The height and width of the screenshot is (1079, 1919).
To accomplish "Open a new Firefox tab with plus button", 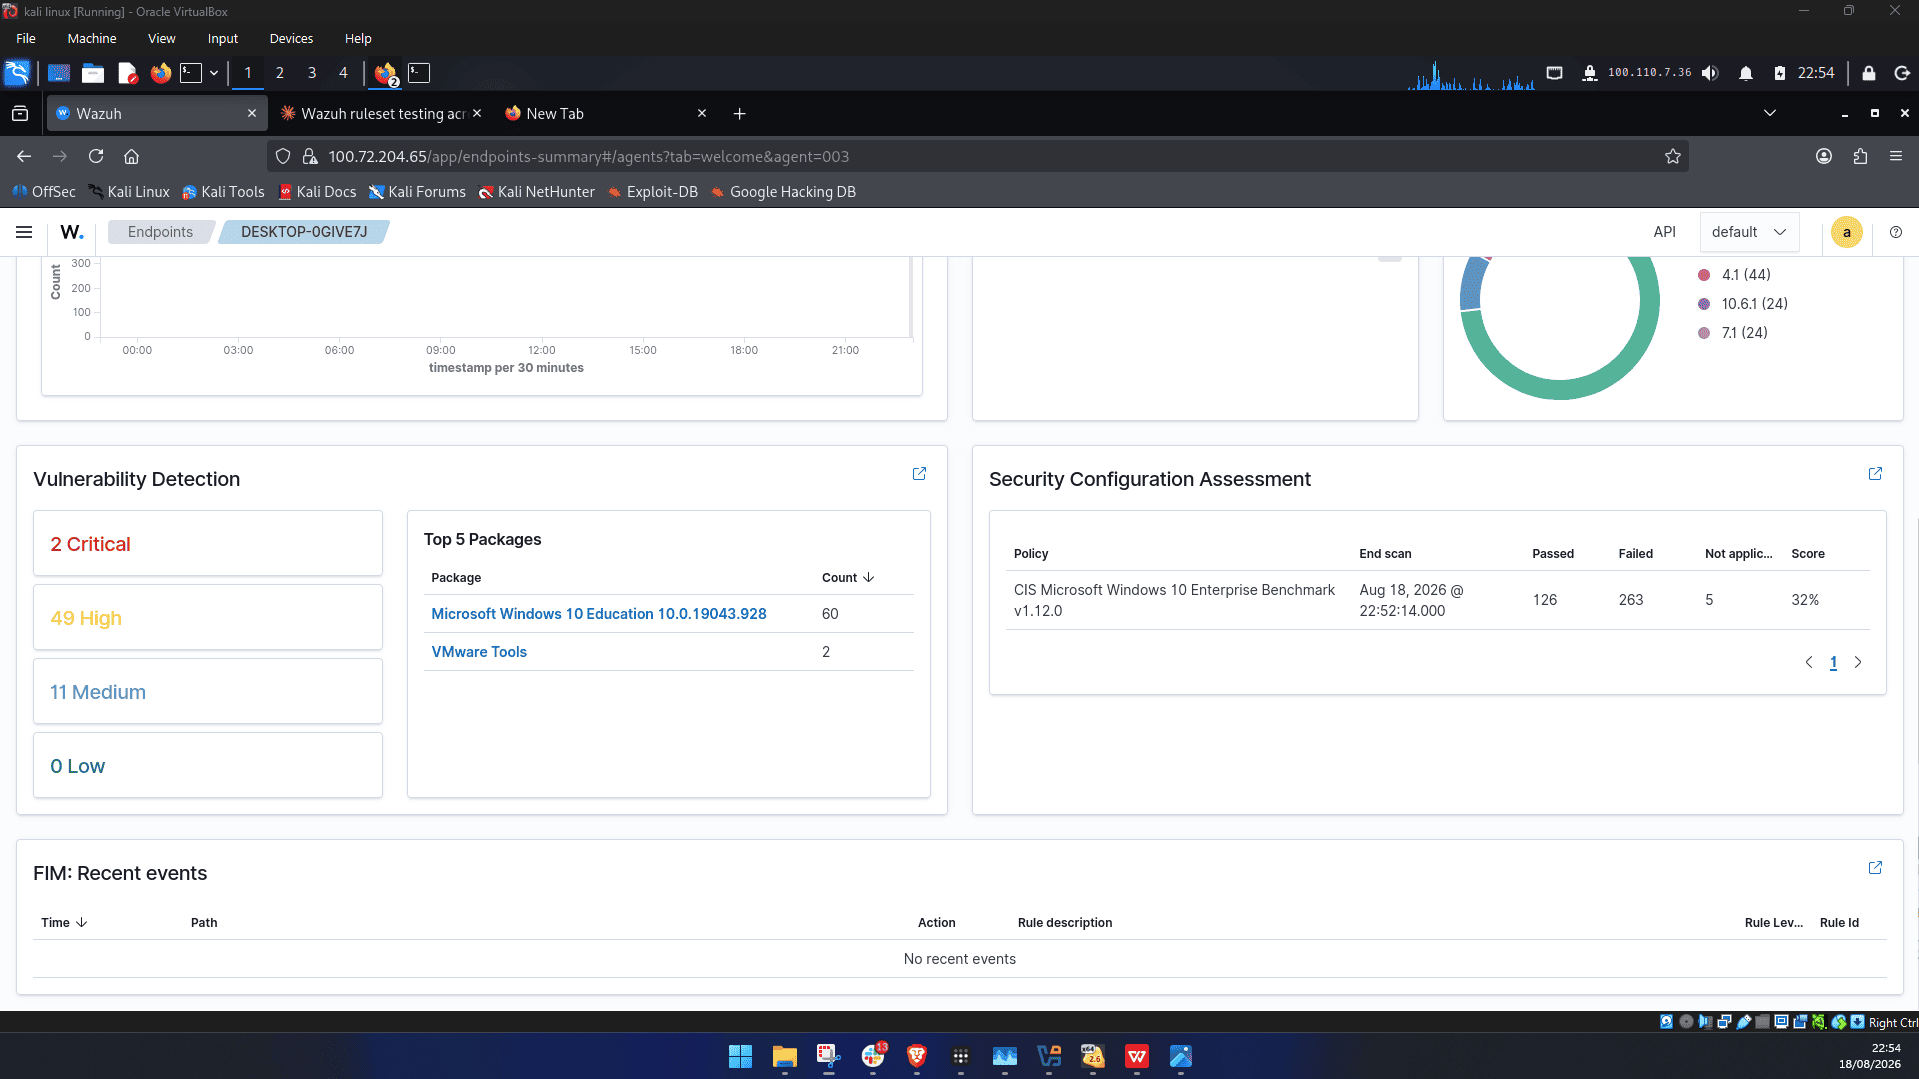I will click(740, 114).
